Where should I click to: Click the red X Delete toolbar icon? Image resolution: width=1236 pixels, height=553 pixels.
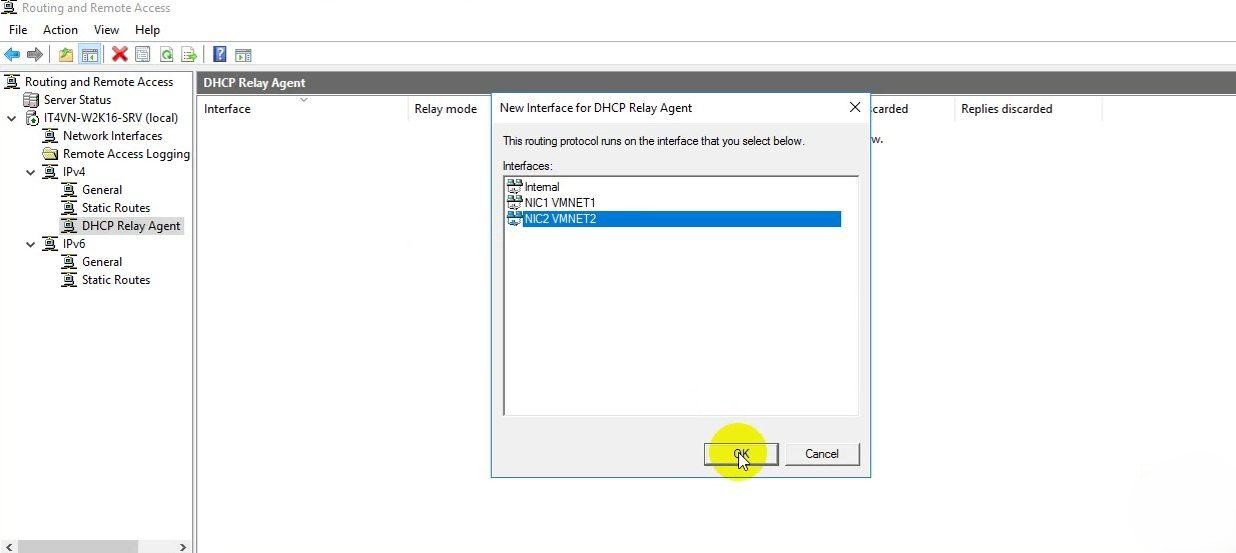[x=120, y=54]
